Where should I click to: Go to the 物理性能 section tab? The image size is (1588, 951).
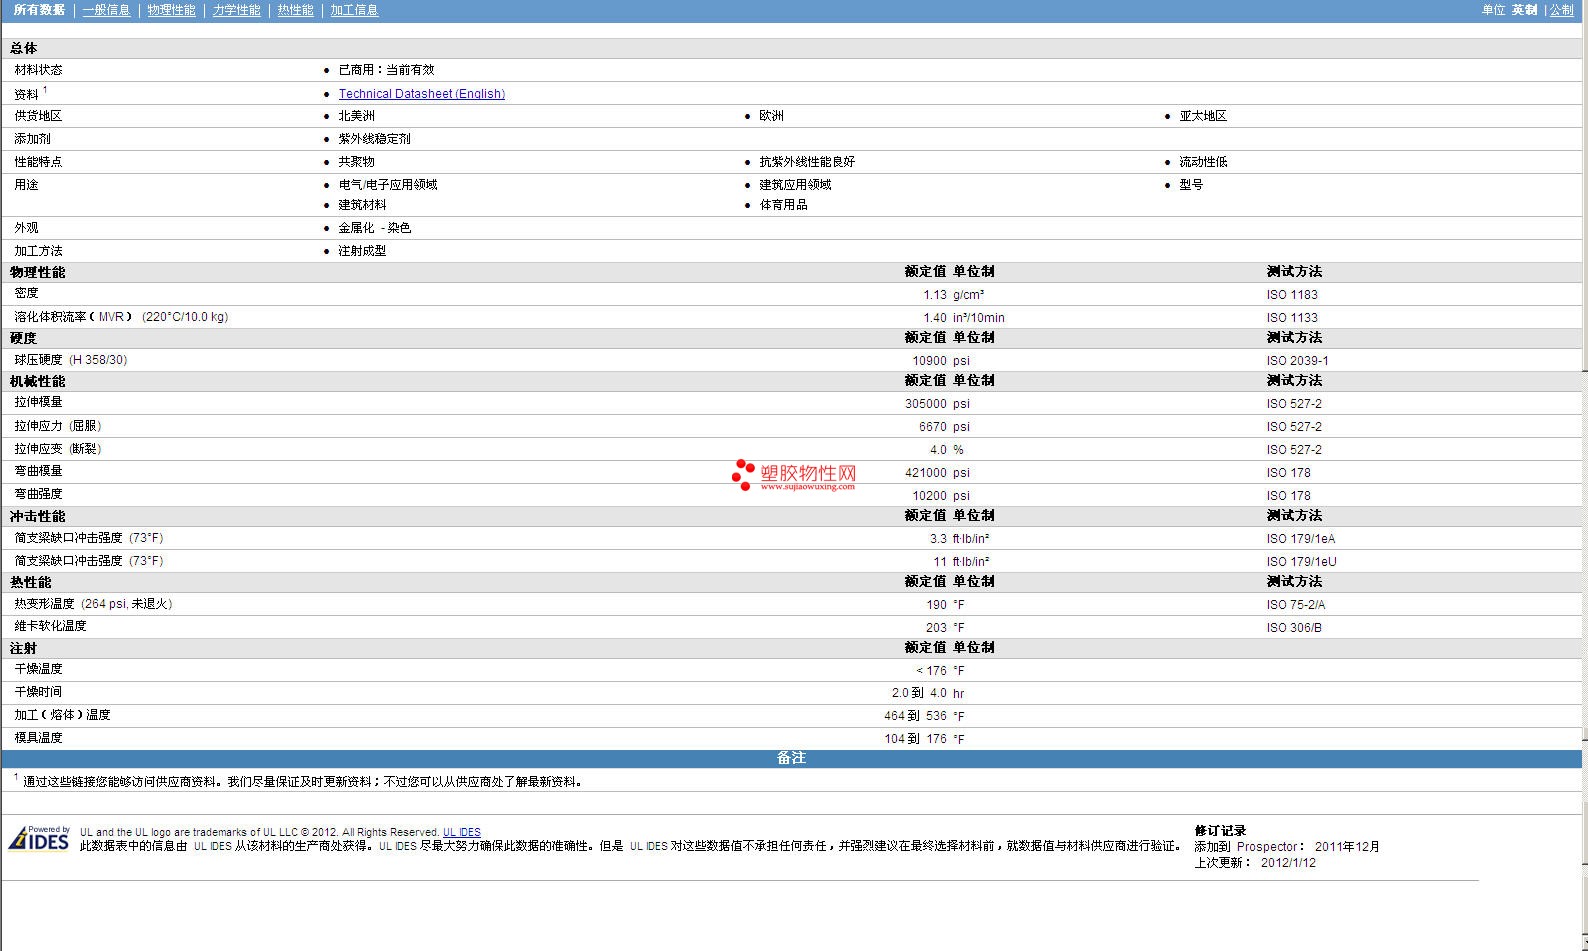pyautogui.click(x=171, y=10)
